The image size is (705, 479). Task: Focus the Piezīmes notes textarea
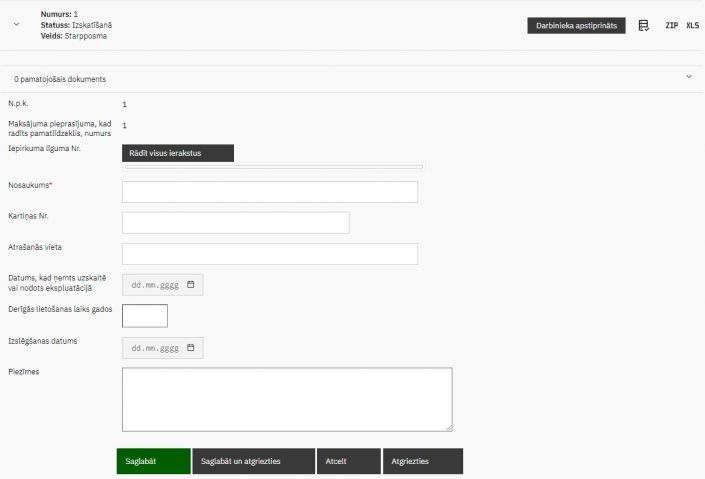tap(286, 399)
